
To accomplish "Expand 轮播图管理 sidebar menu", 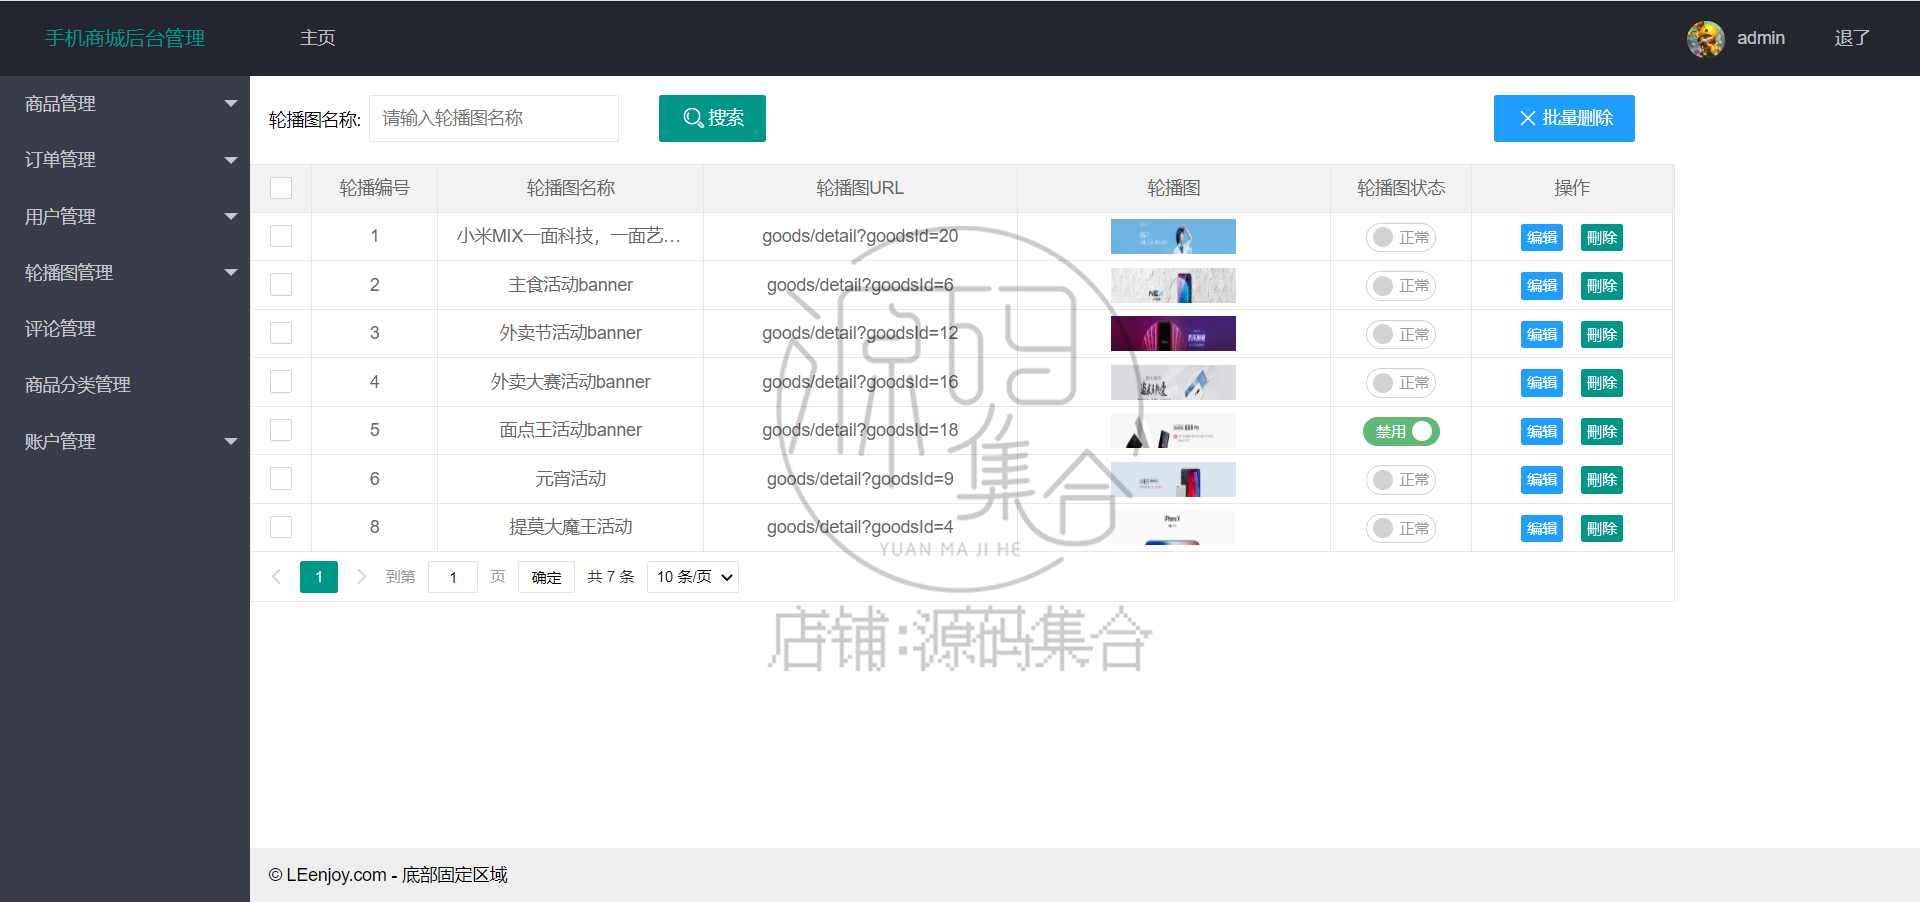I will [125, 272].
